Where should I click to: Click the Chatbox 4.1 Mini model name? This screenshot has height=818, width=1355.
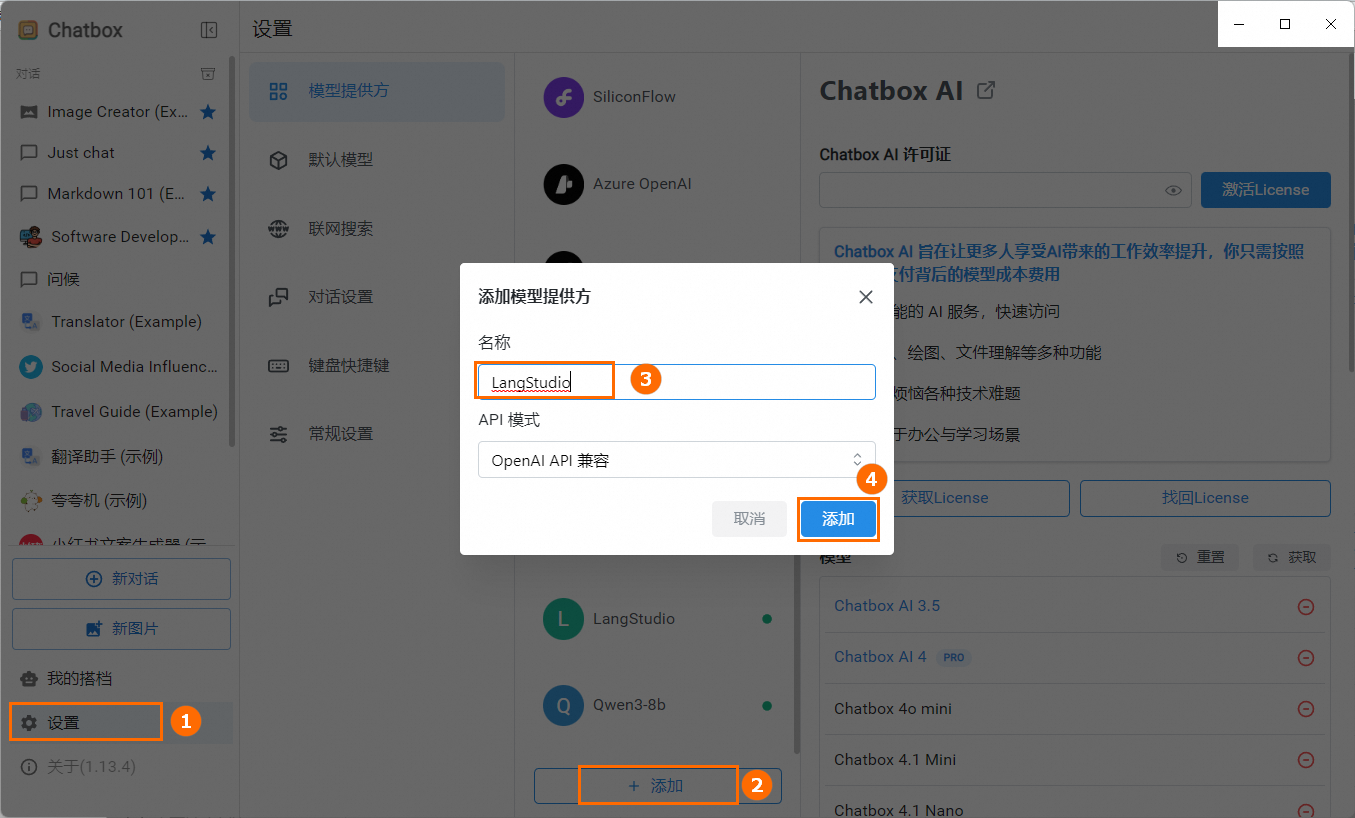point(895,760)
